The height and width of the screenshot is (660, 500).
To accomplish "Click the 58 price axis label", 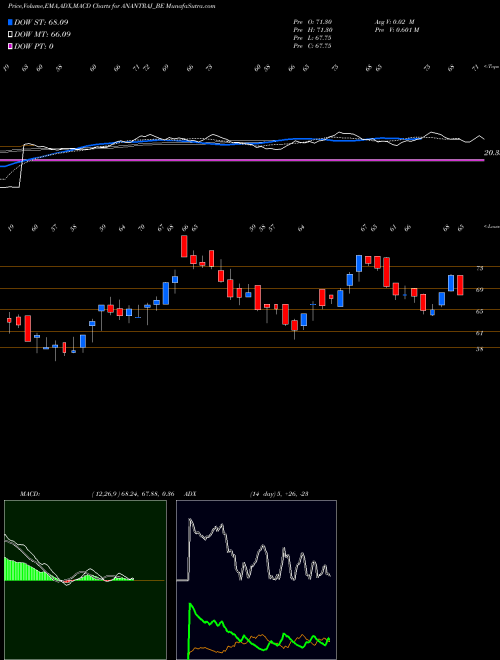I will 479,349.
